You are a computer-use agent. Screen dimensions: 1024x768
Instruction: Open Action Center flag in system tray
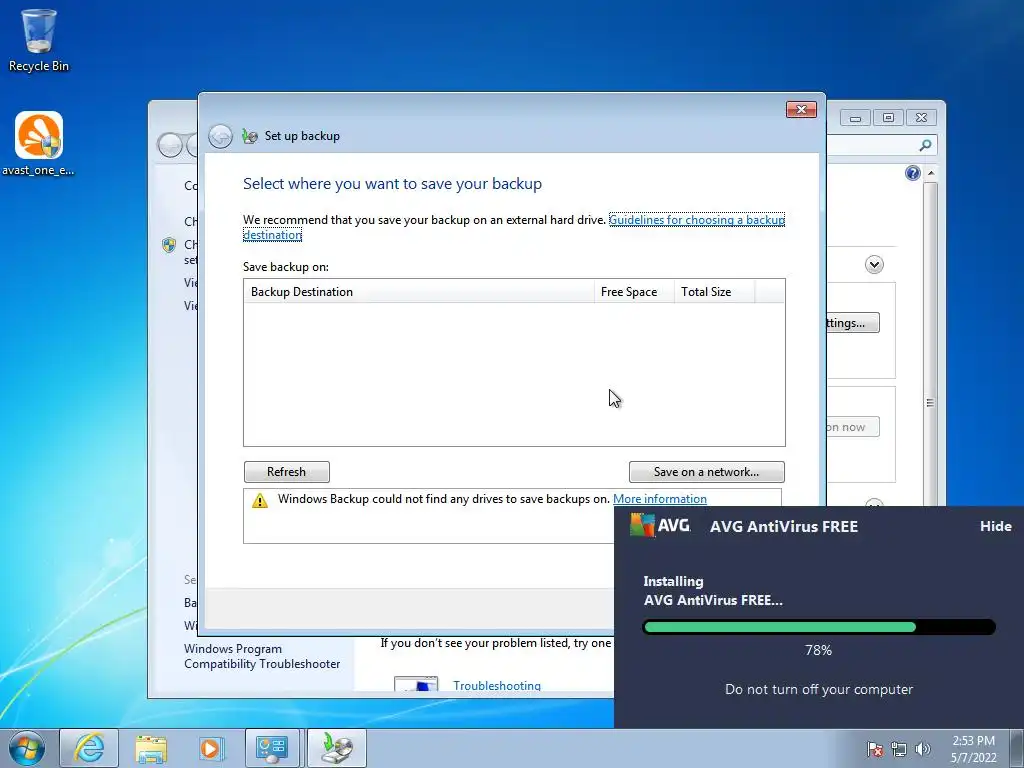[874, 749]
